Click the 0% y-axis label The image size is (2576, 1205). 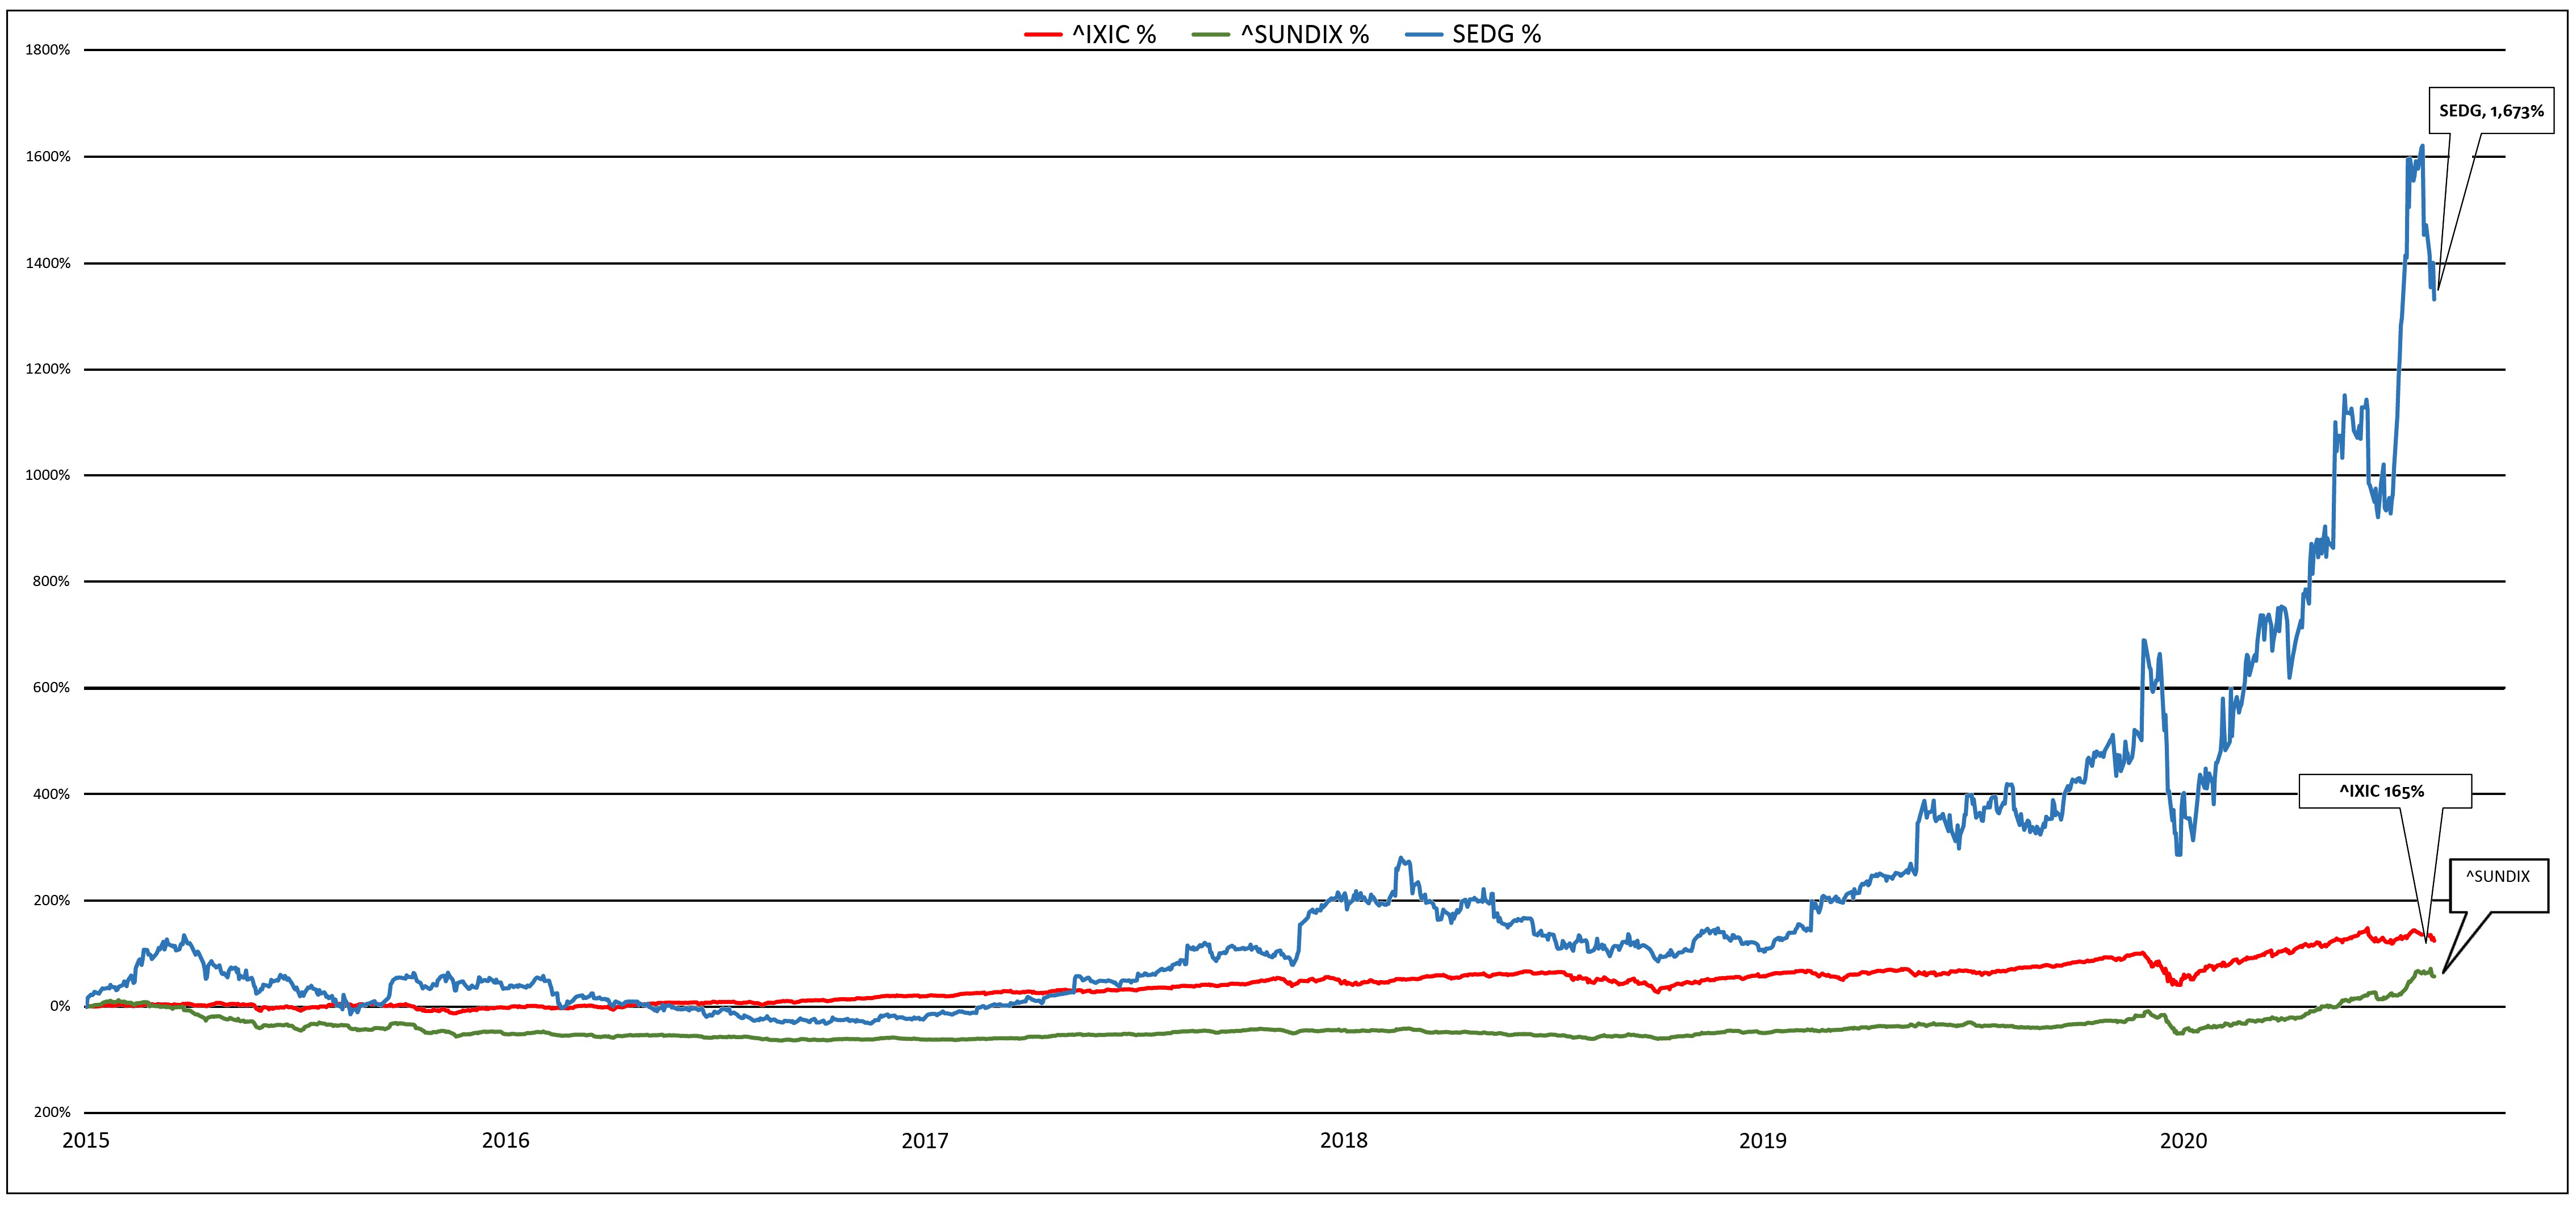(59, 1006)
